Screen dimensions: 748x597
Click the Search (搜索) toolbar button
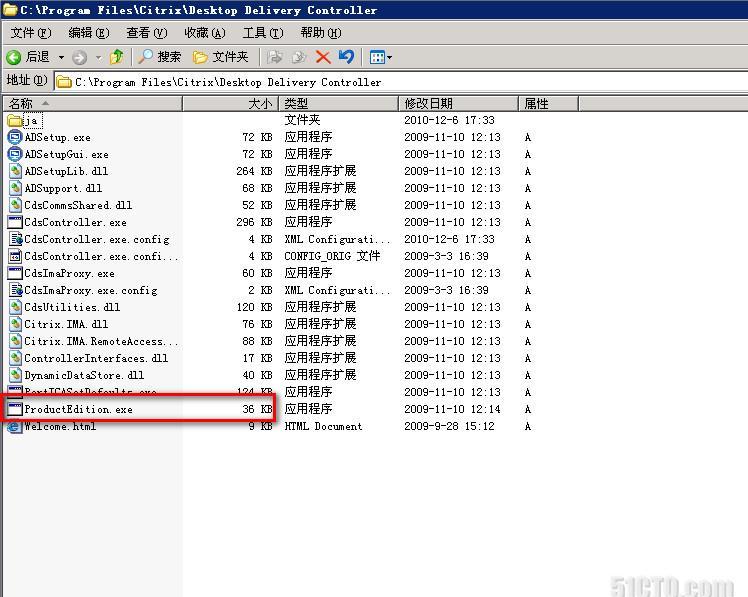(160, 57)
